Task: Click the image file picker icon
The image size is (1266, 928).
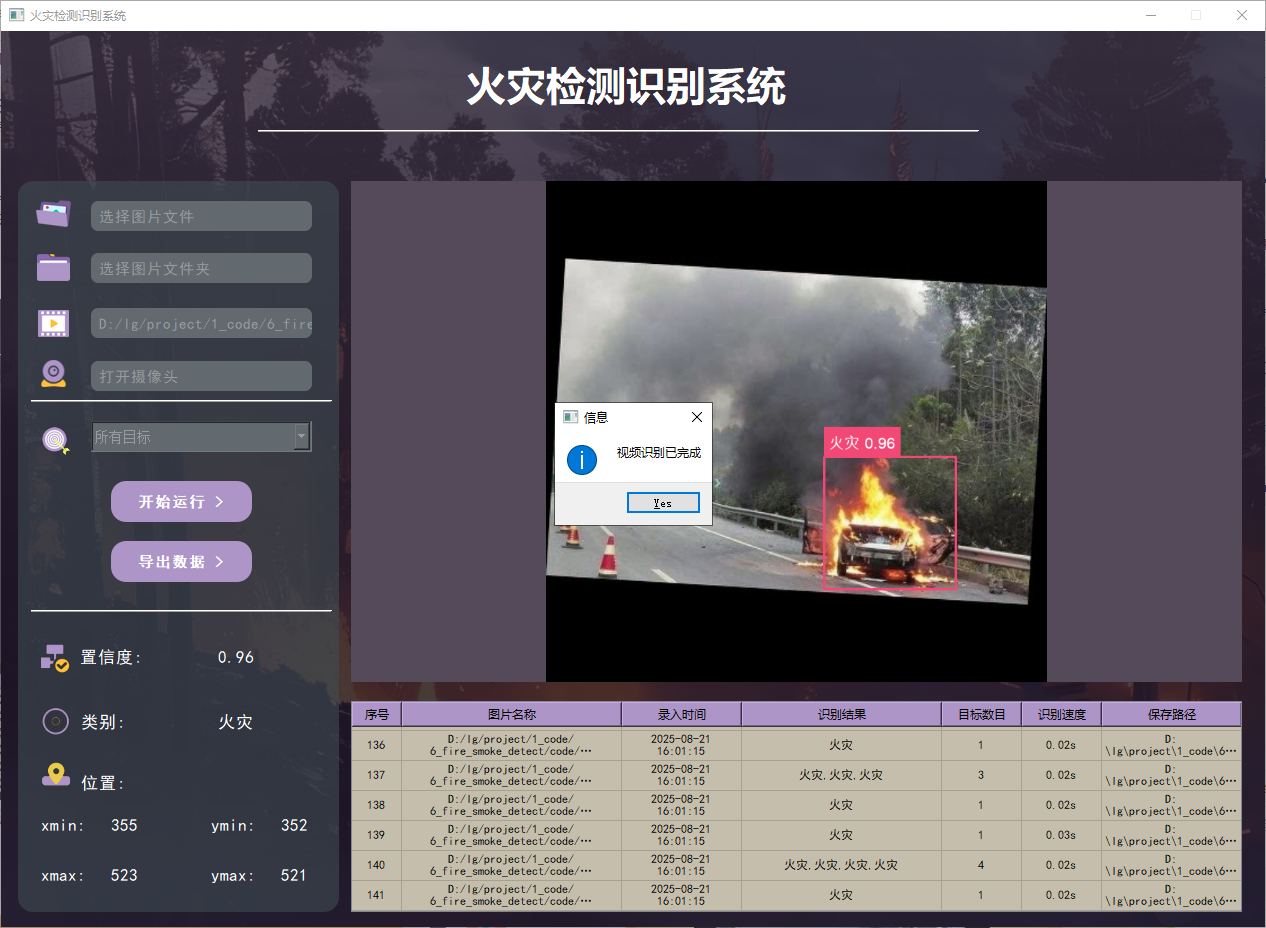Action: click(x=54, y=214)
